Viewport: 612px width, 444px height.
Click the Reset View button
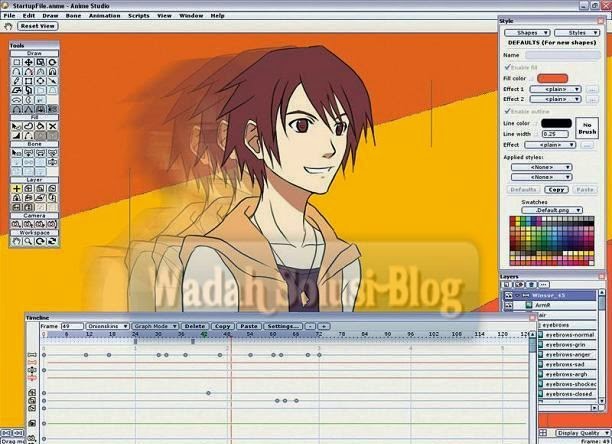(38, 26)
